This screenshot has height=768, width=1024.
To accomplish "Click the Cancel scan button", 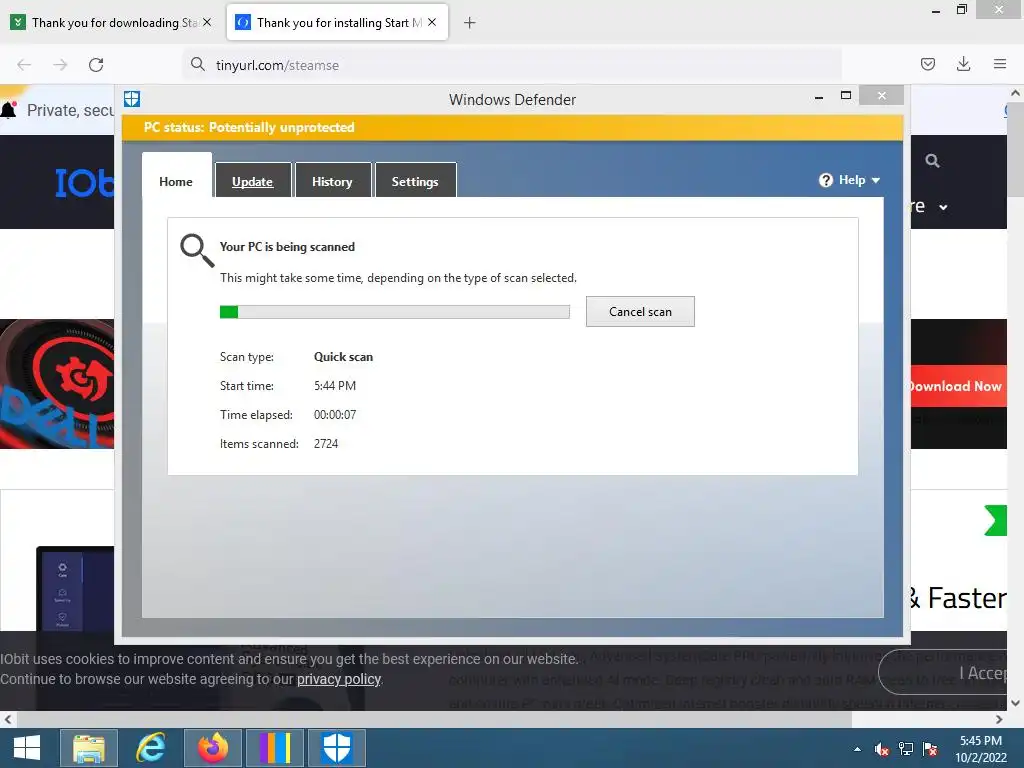I will (640, 312).
